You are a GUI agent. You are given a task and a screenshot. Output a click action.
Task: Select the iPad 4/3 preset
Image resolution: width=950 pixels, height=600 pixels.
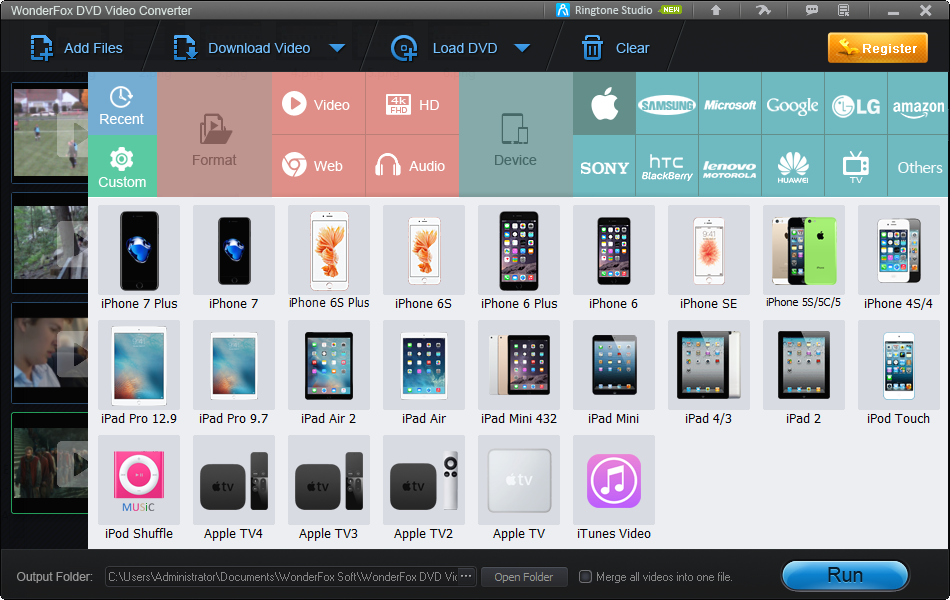pos(709,374)
